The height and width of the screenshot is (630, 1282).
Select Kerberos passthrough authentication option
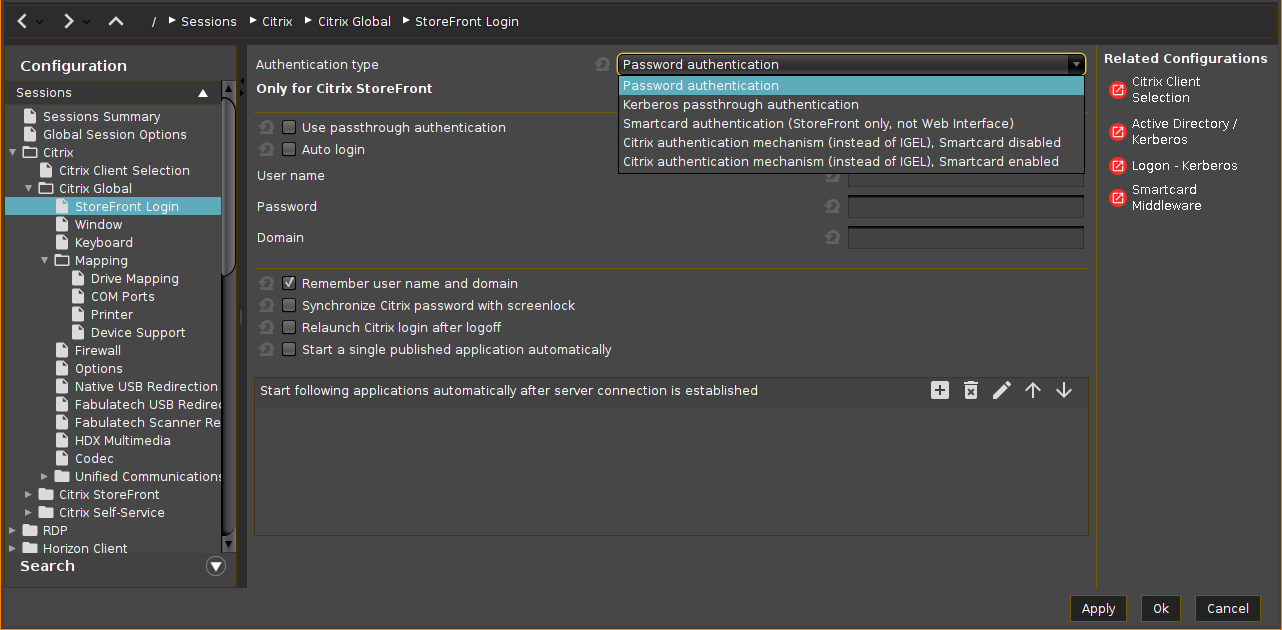coord(741,105)
